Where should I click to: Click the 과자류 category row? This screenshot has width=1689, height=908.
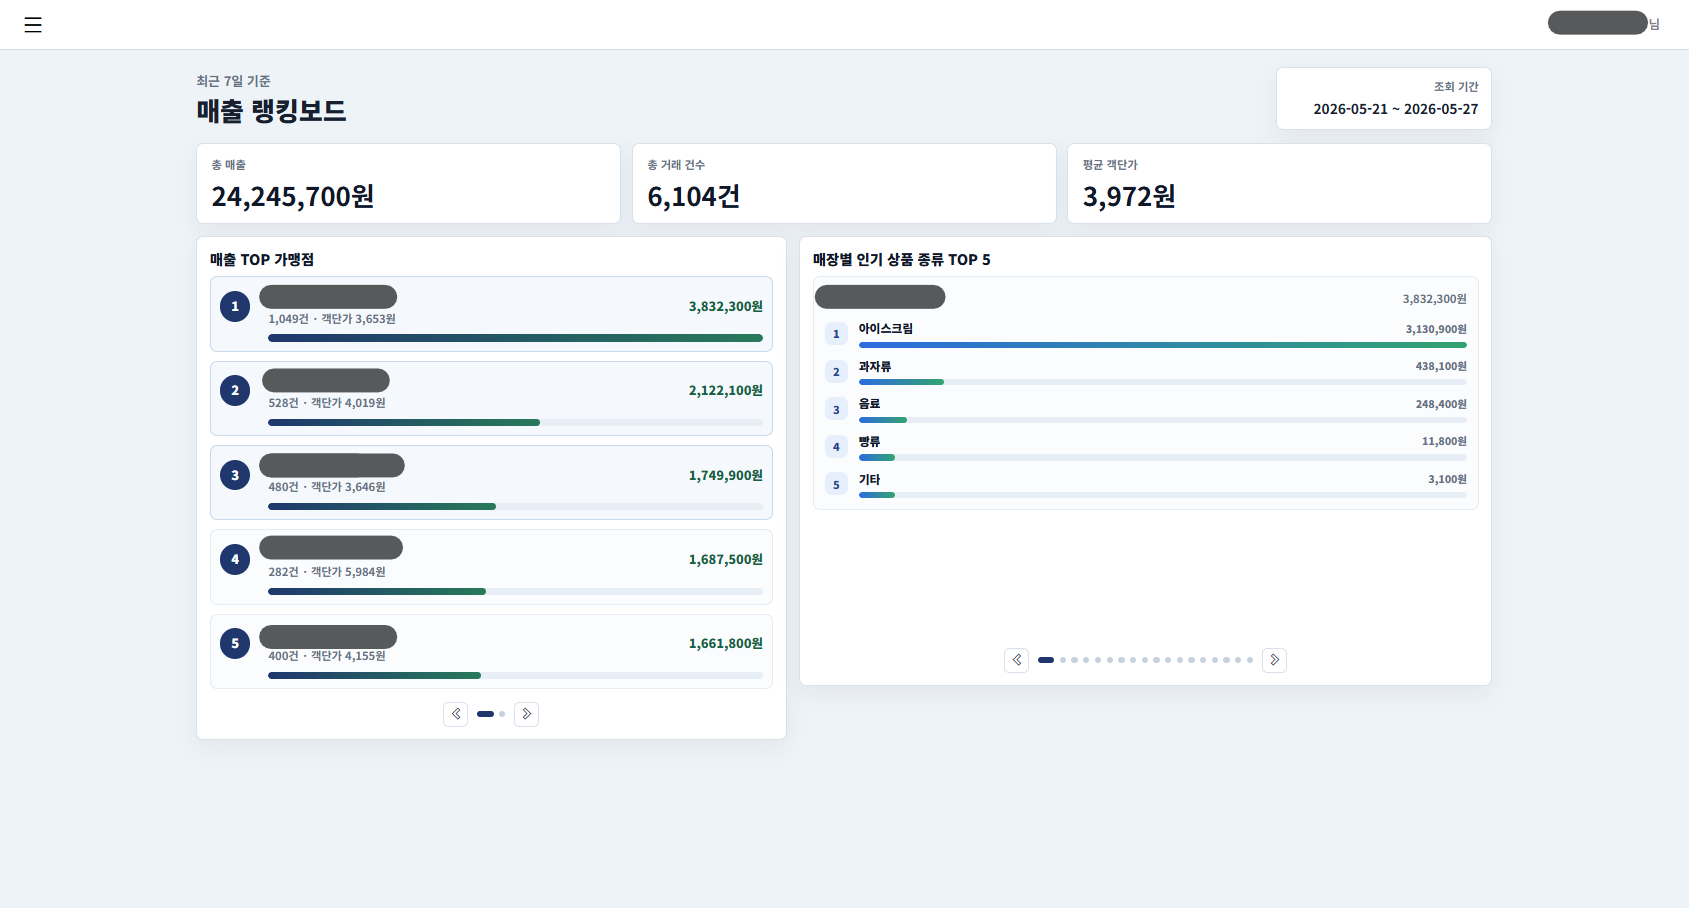(1146, 372)
